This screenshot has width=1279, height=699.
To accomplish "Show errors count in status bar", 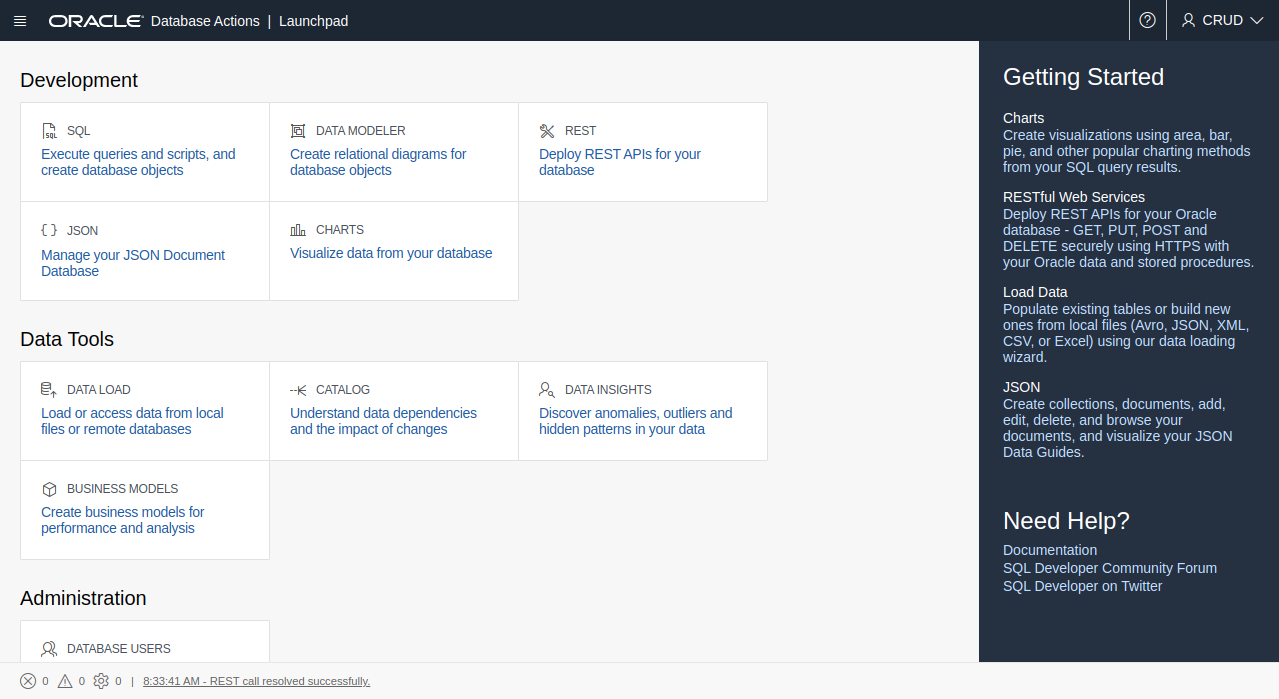I will [28, 681].
